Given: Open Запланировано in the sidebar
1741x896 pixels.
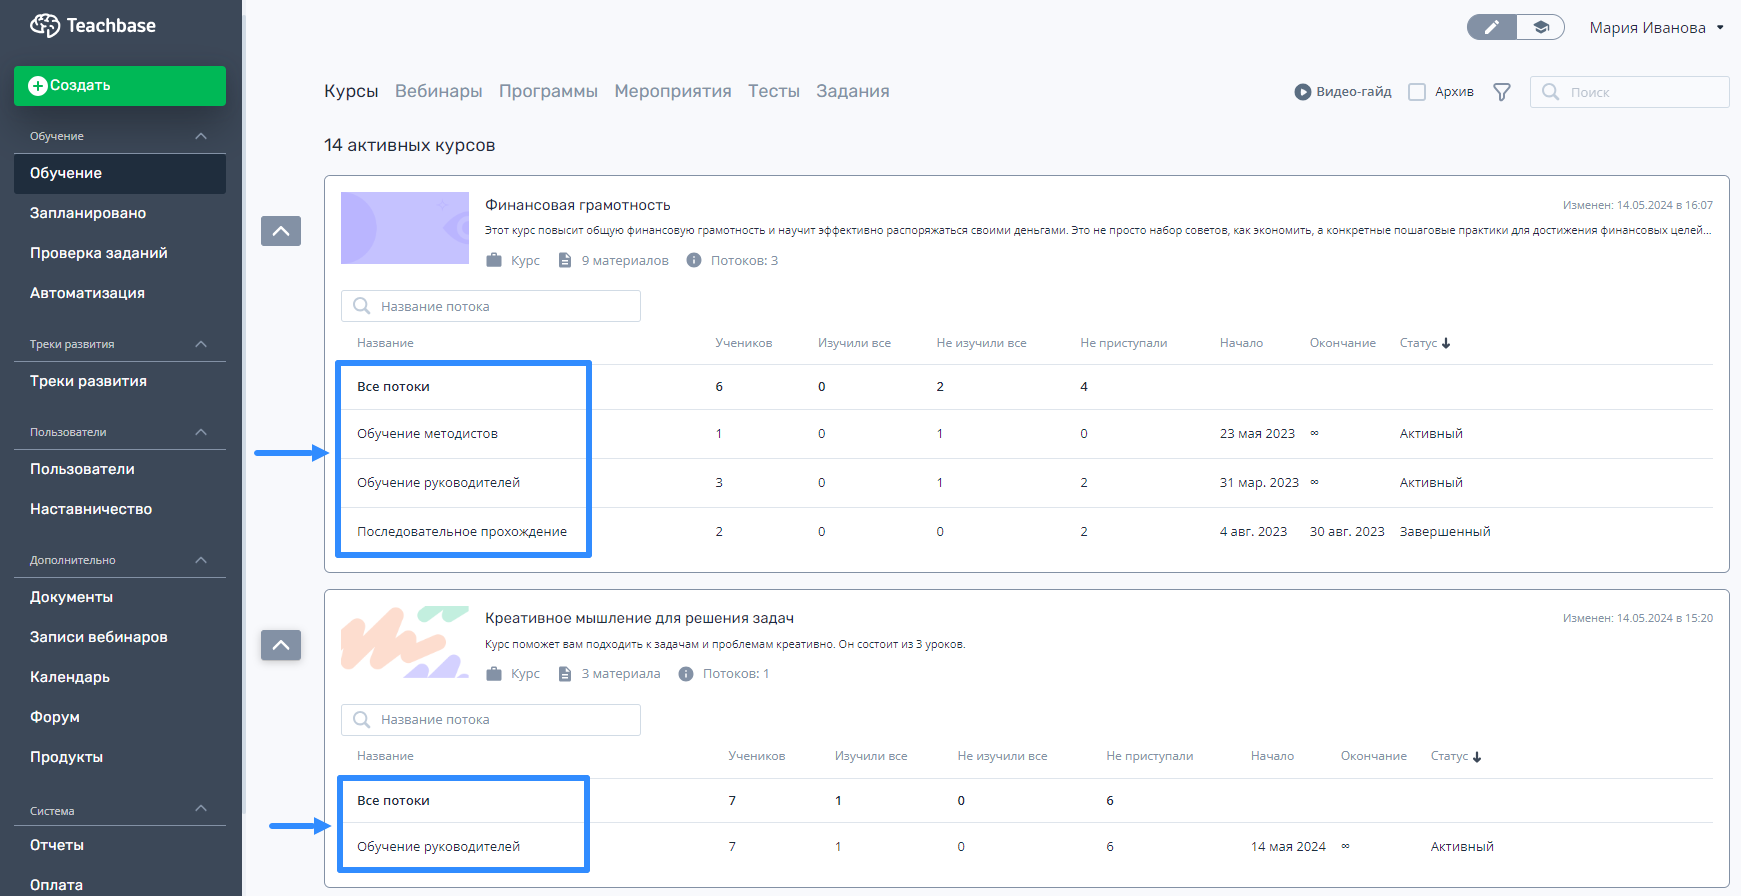Looking at the screenshot, I should 88,213.
